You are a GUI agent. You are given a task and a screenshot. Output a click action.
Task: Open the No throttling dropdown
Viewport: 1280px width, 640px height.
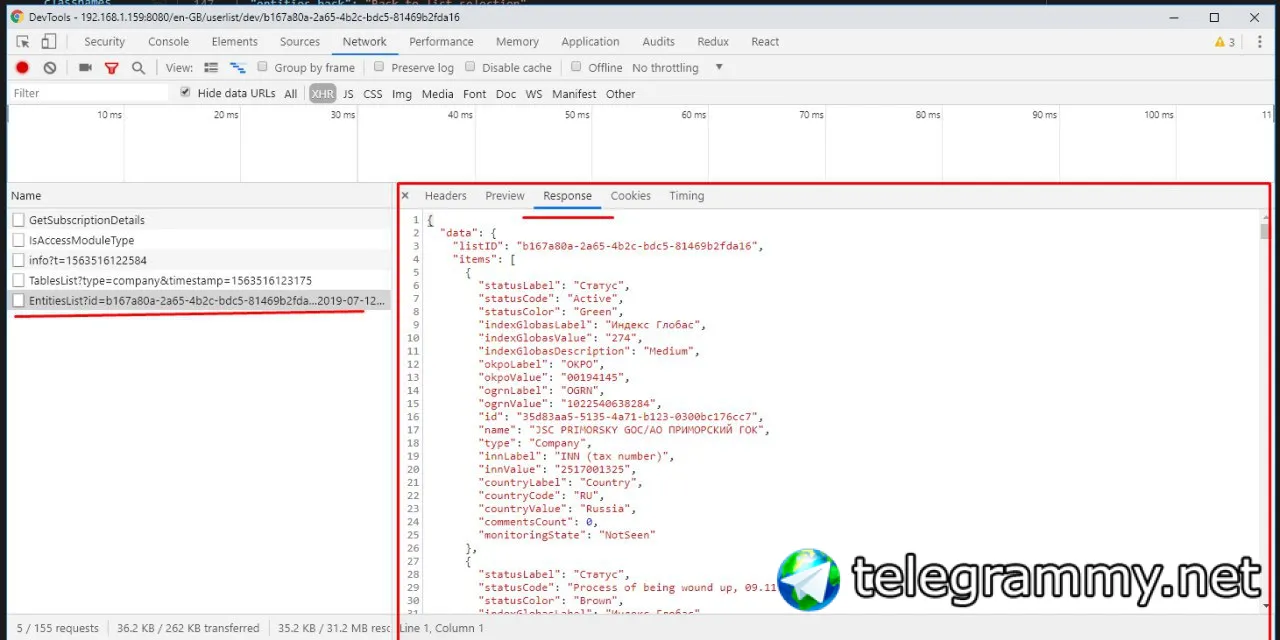pos(678,68)
